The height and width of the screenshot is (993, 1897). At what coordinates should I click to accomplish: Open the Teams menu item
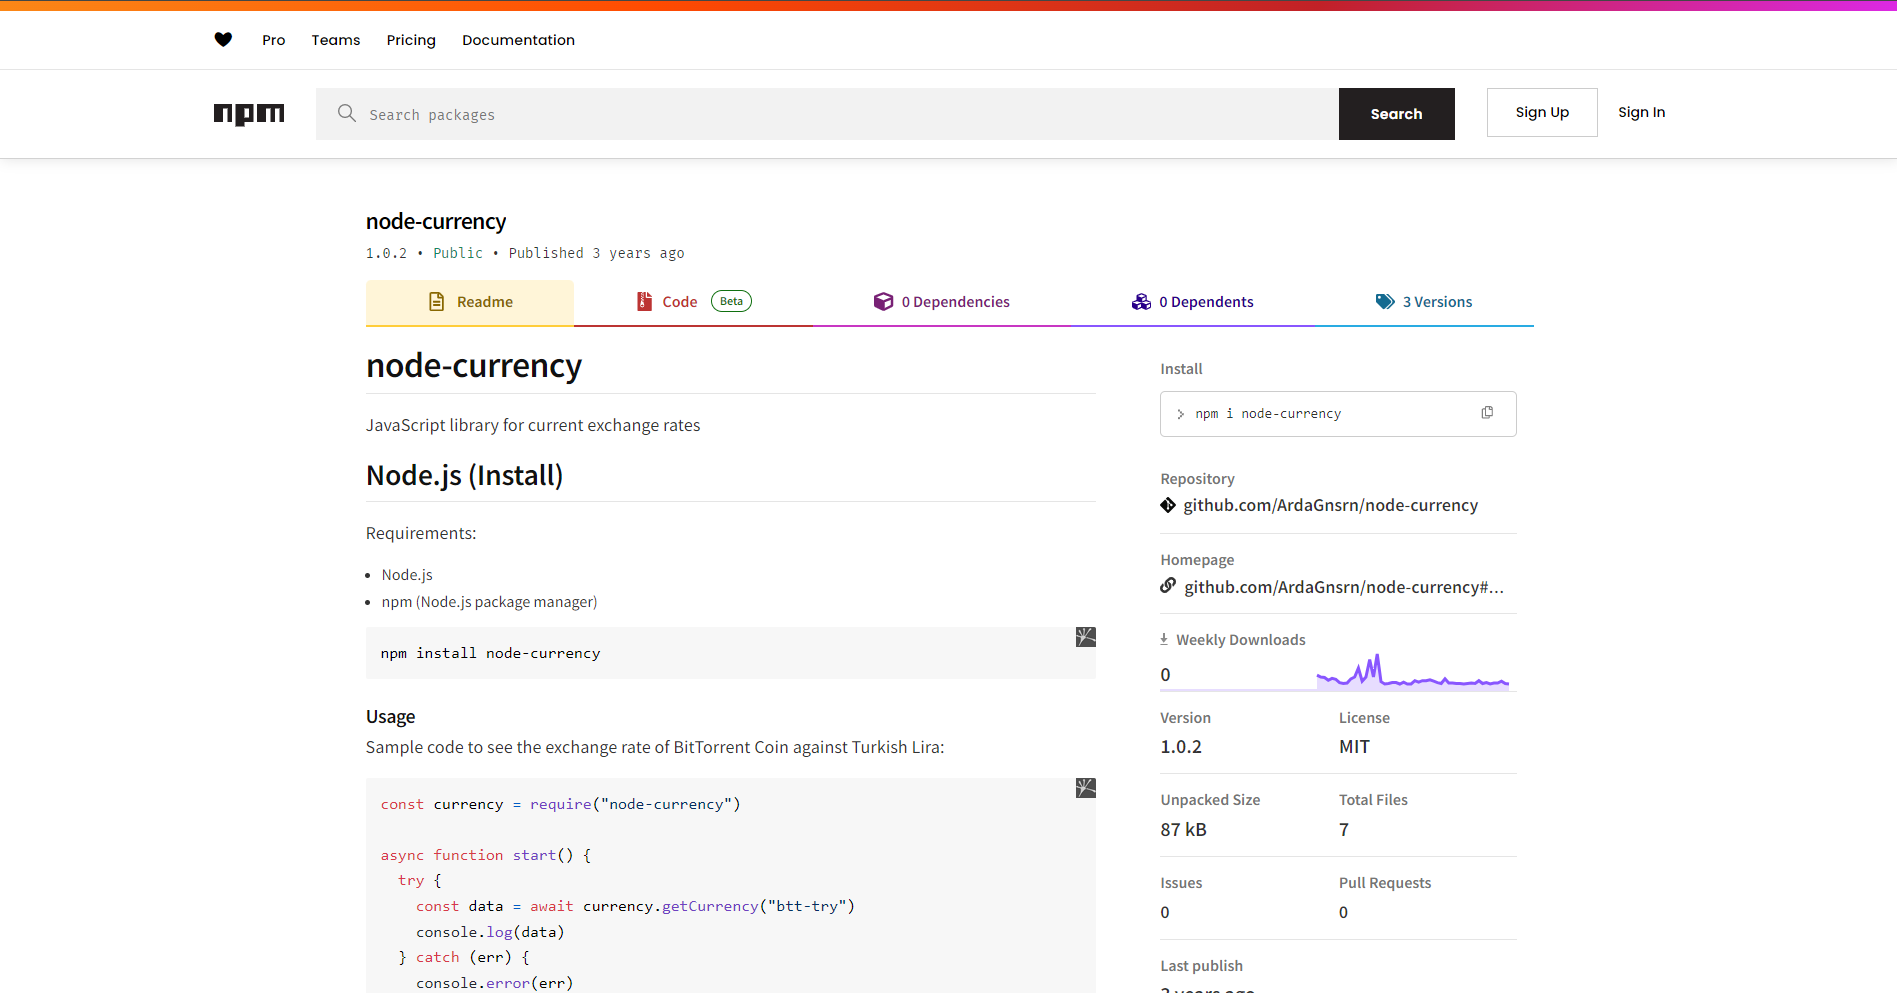336,40
